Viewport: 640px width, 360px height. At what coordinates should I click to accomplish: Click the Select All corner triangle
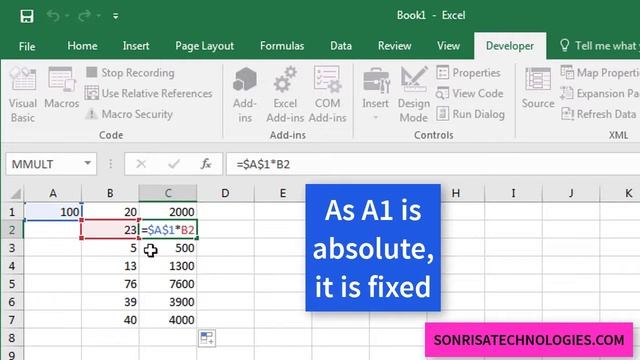pos(15,193)
